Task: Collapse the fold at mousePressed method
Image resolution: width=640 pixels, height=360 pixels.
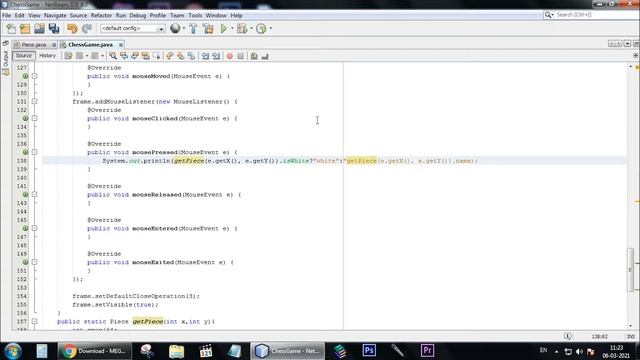Action: 35,152
